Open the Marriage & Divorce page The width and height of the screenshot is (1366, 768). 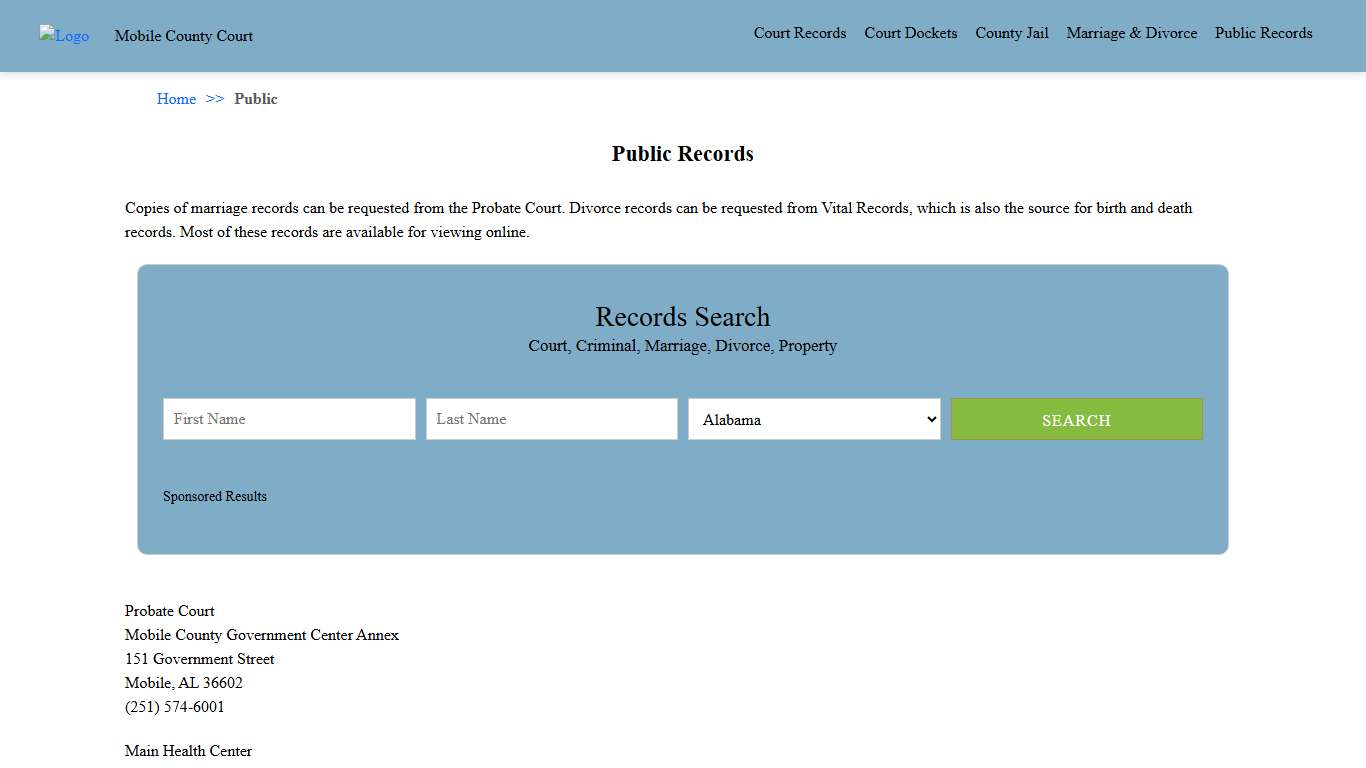pos(1131,33)
